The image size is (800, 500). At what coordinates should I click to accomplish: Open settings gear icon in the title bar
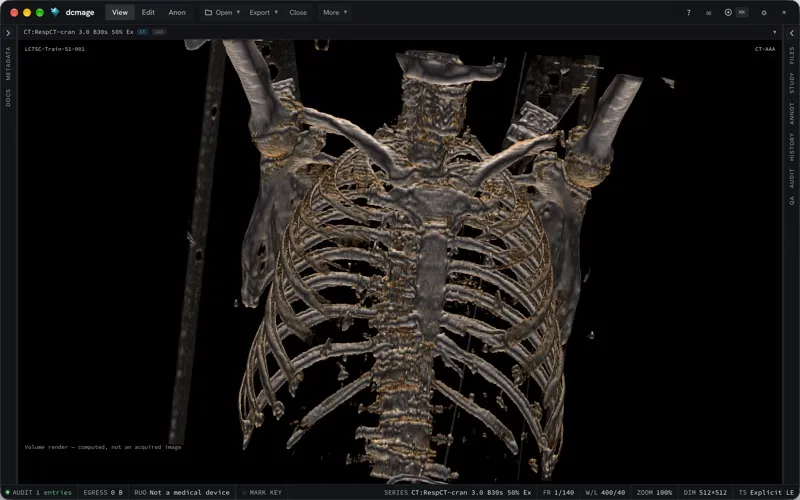pyautogui.click(x=764, y=13)
